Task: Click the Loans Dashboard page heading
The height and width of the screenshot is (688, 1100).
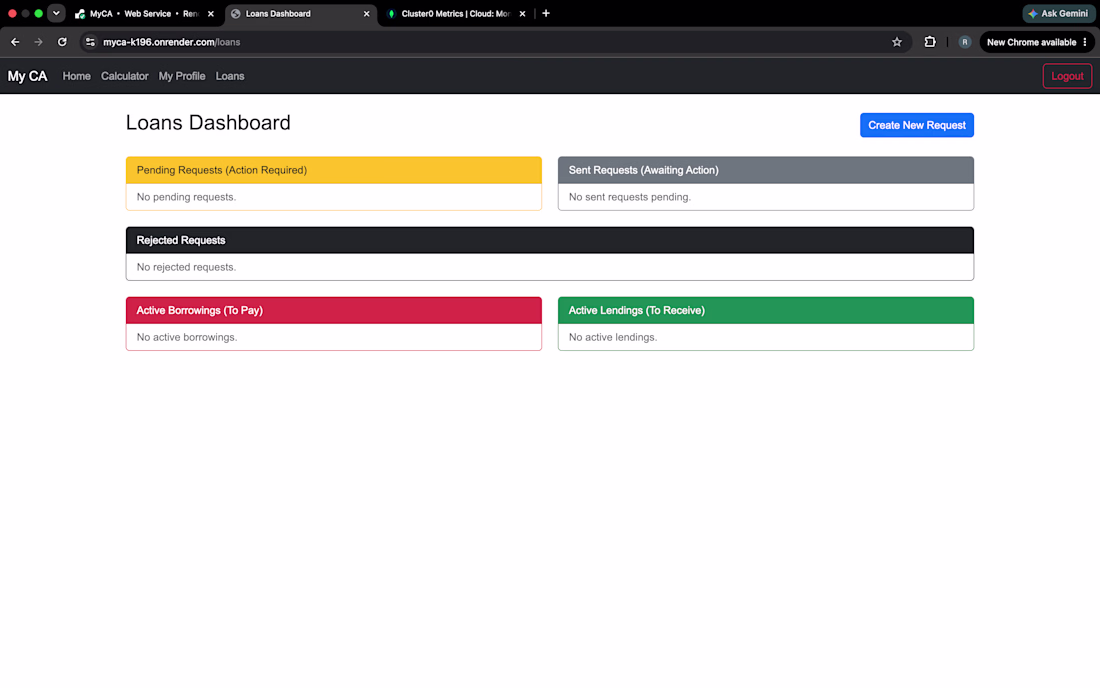Action: click(208, 123)
